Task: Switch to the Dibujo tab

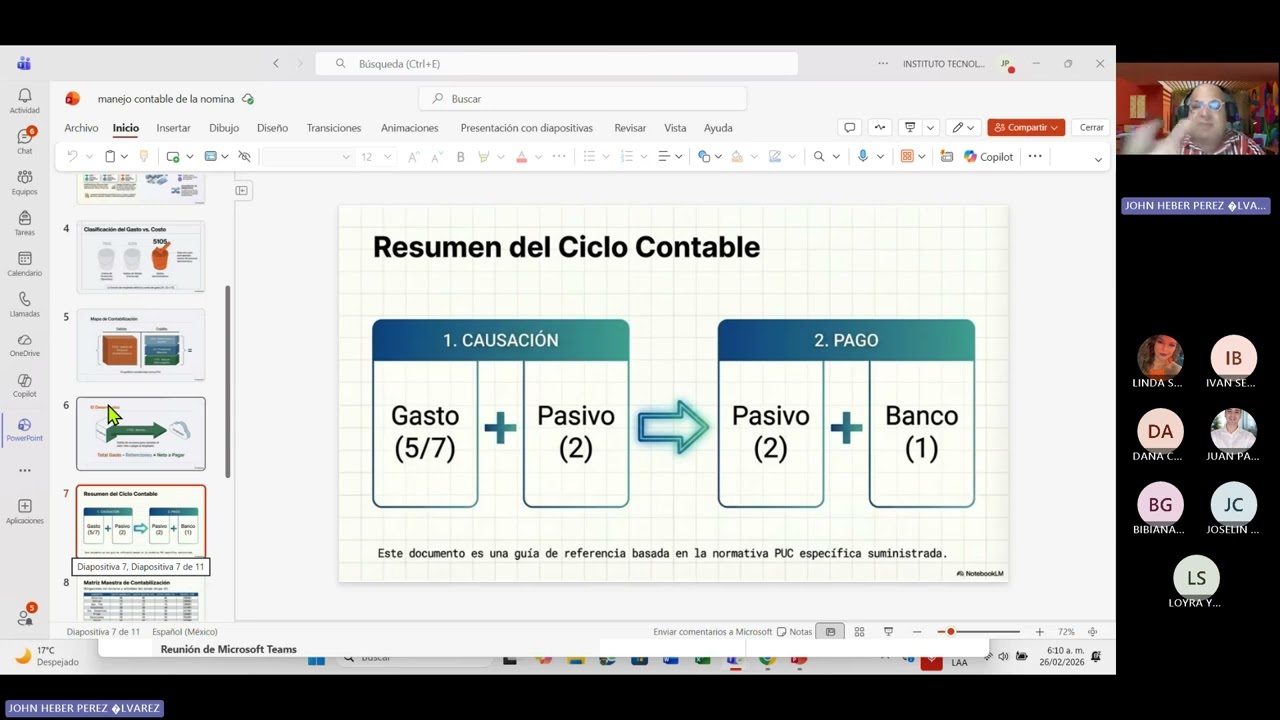Action: click(224, 128)
